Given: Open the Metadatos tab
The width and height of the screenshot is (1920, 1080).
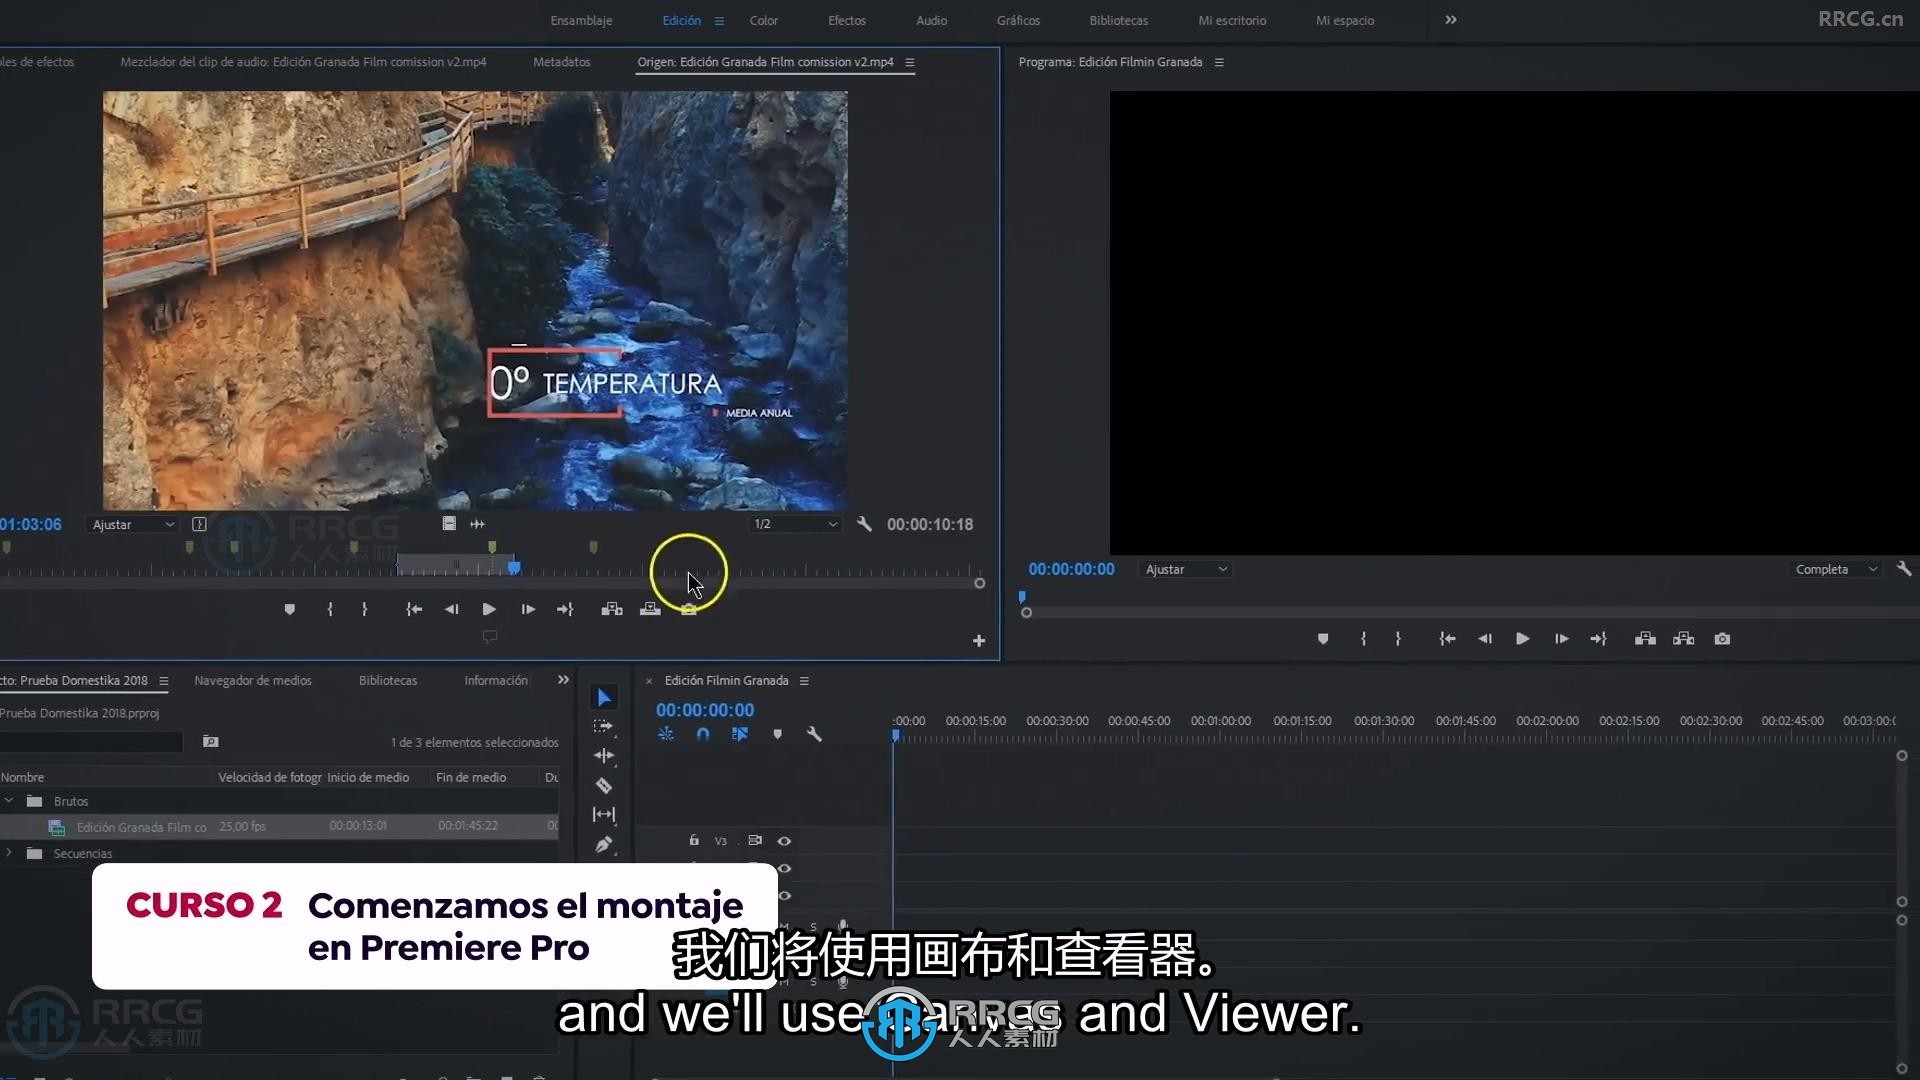Looking at the screenshot, I should click(562, 62).
